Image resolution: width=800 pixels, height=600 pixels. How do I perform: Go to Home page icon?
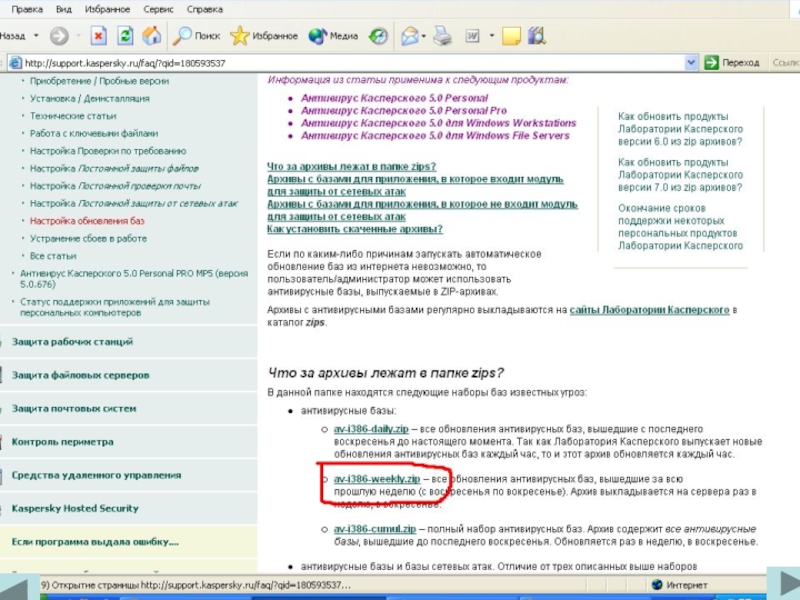click(152, 36)
